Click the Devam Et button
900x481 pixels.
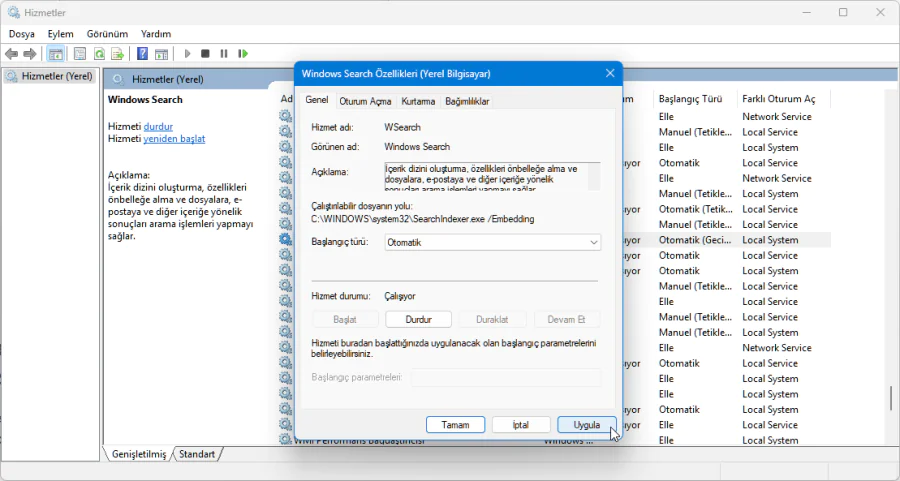[x=567, y=319]
